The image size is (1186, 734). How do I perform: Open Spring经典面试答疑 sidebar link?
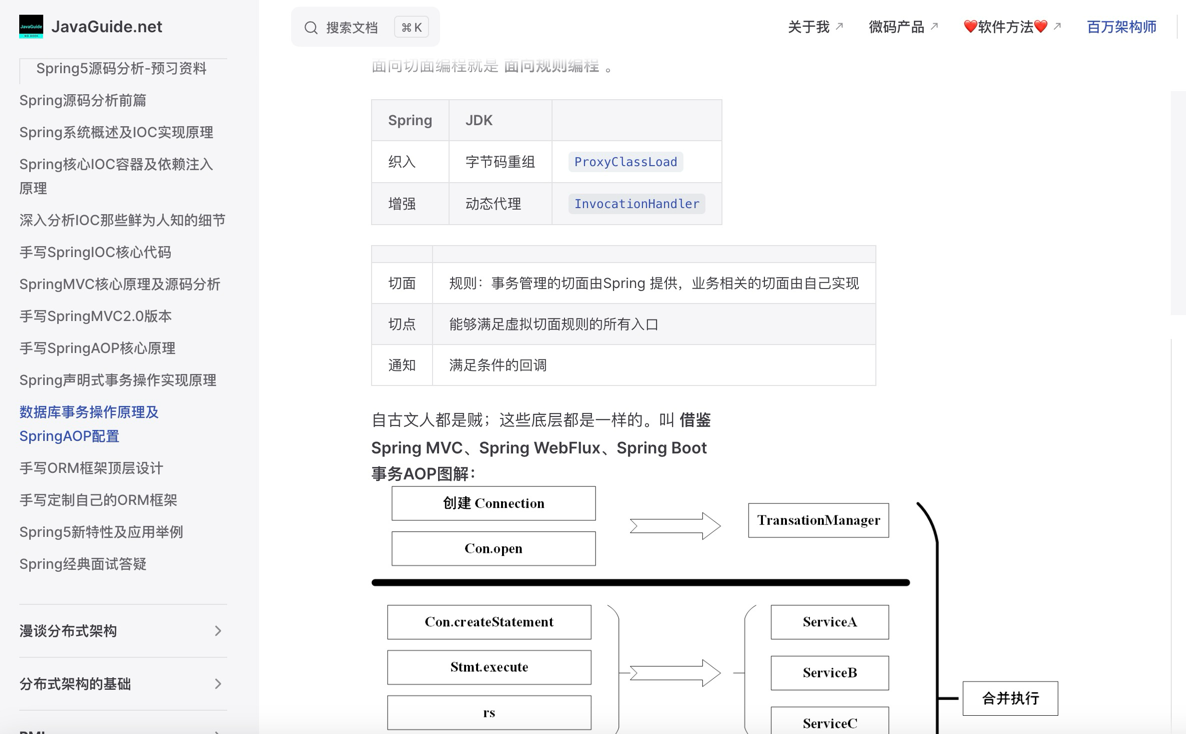pos(82,564)
